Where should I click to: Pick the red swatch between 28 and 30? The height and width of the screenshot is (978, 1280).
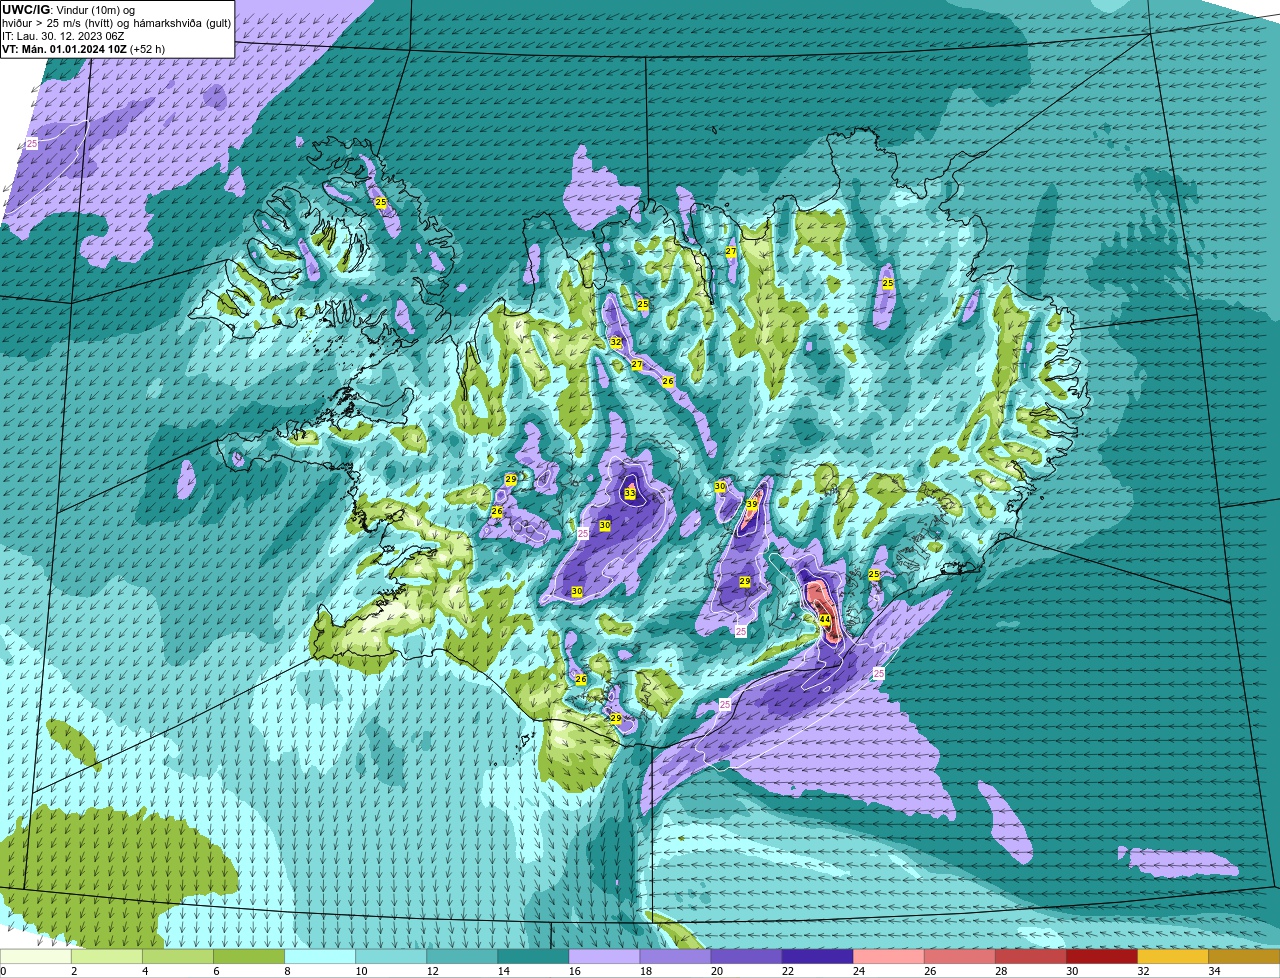click(1030, 957)
